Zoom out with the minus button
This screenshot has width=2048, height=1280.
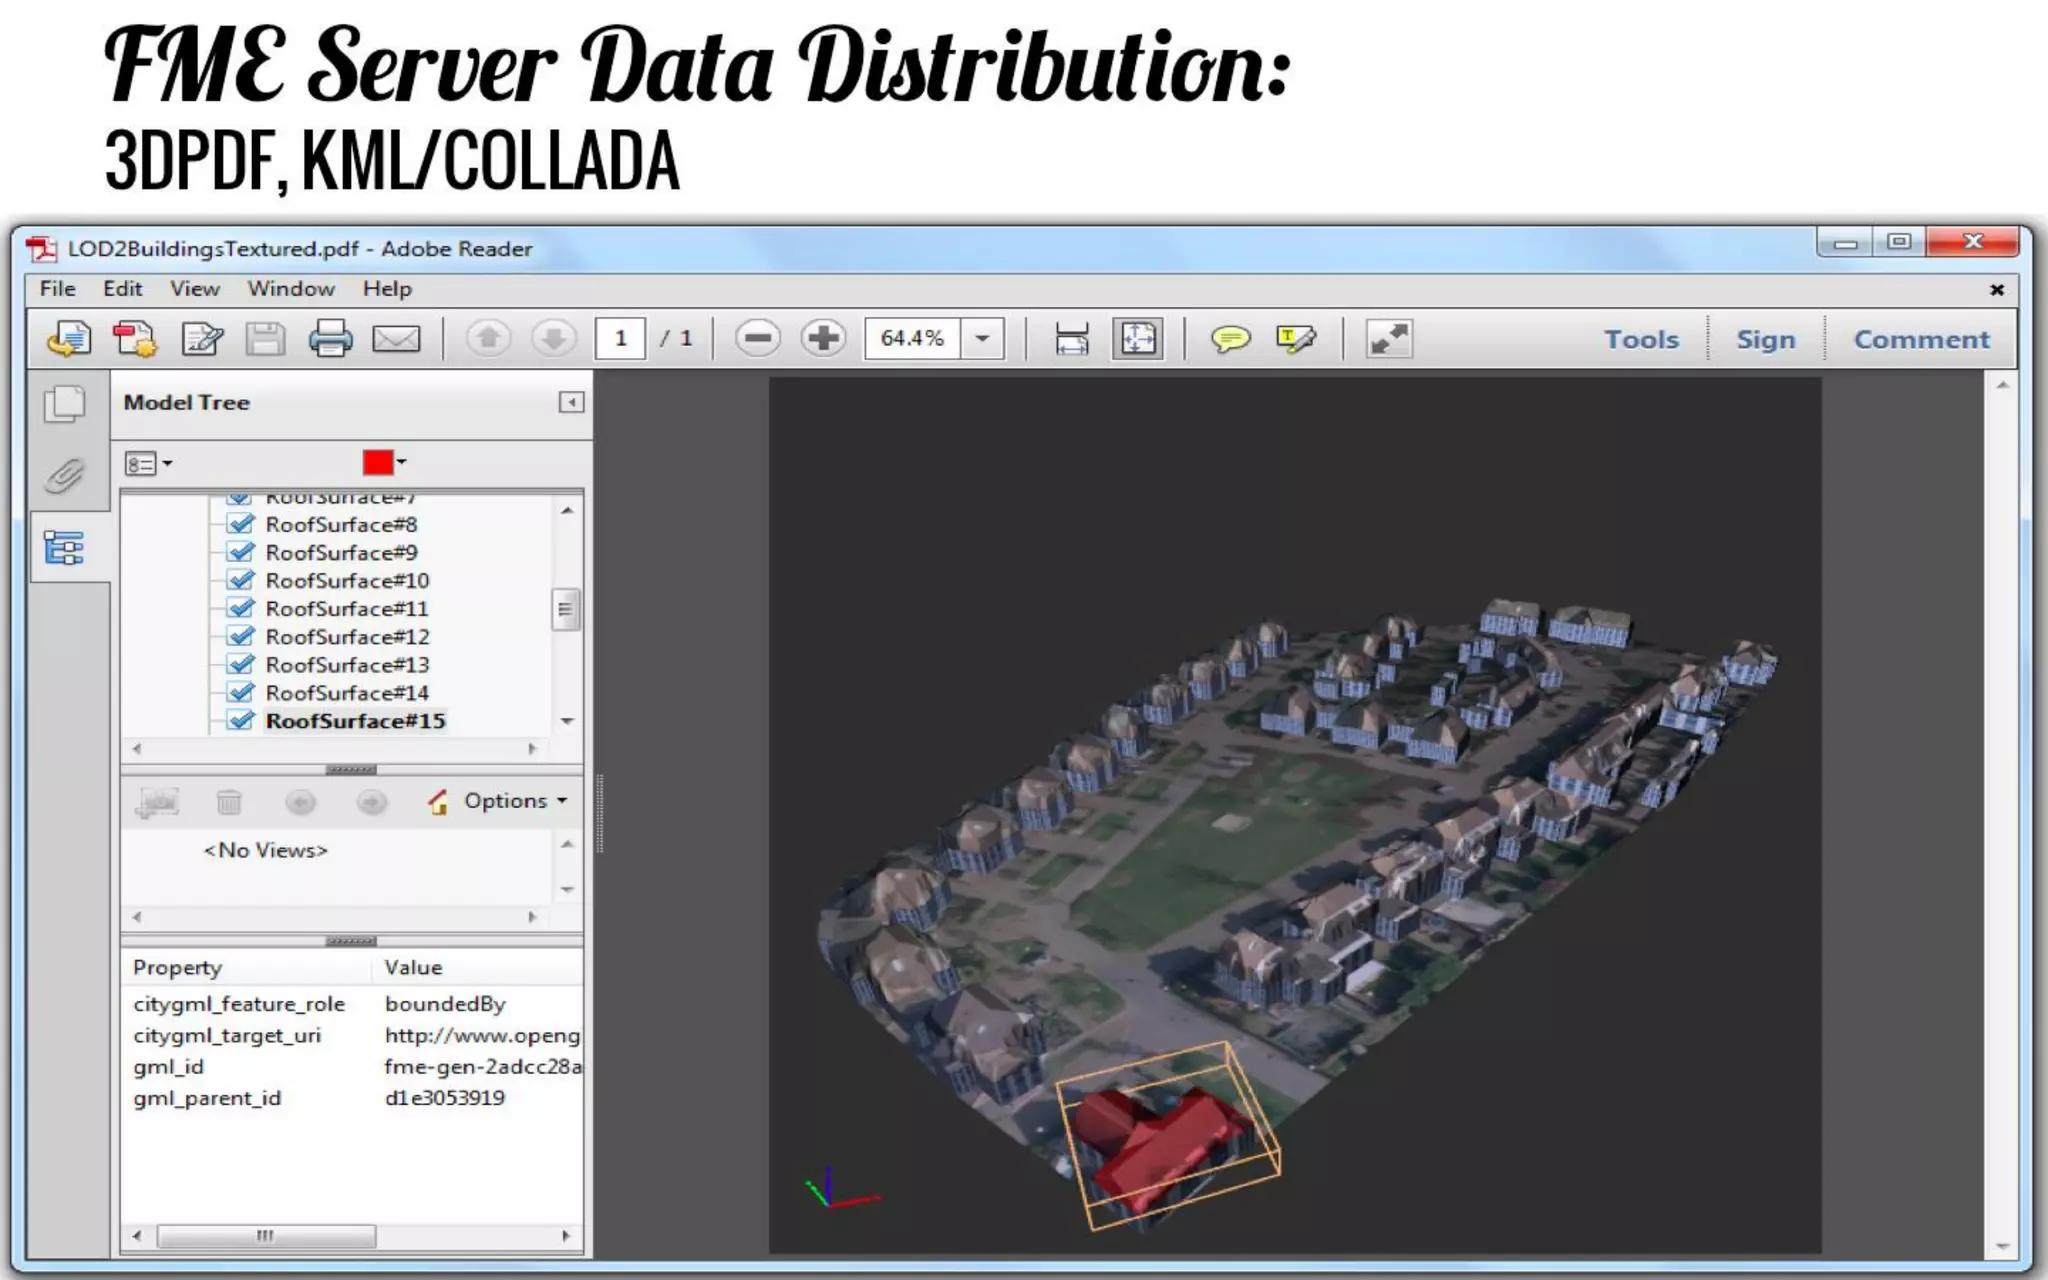(x=758, y=339)
